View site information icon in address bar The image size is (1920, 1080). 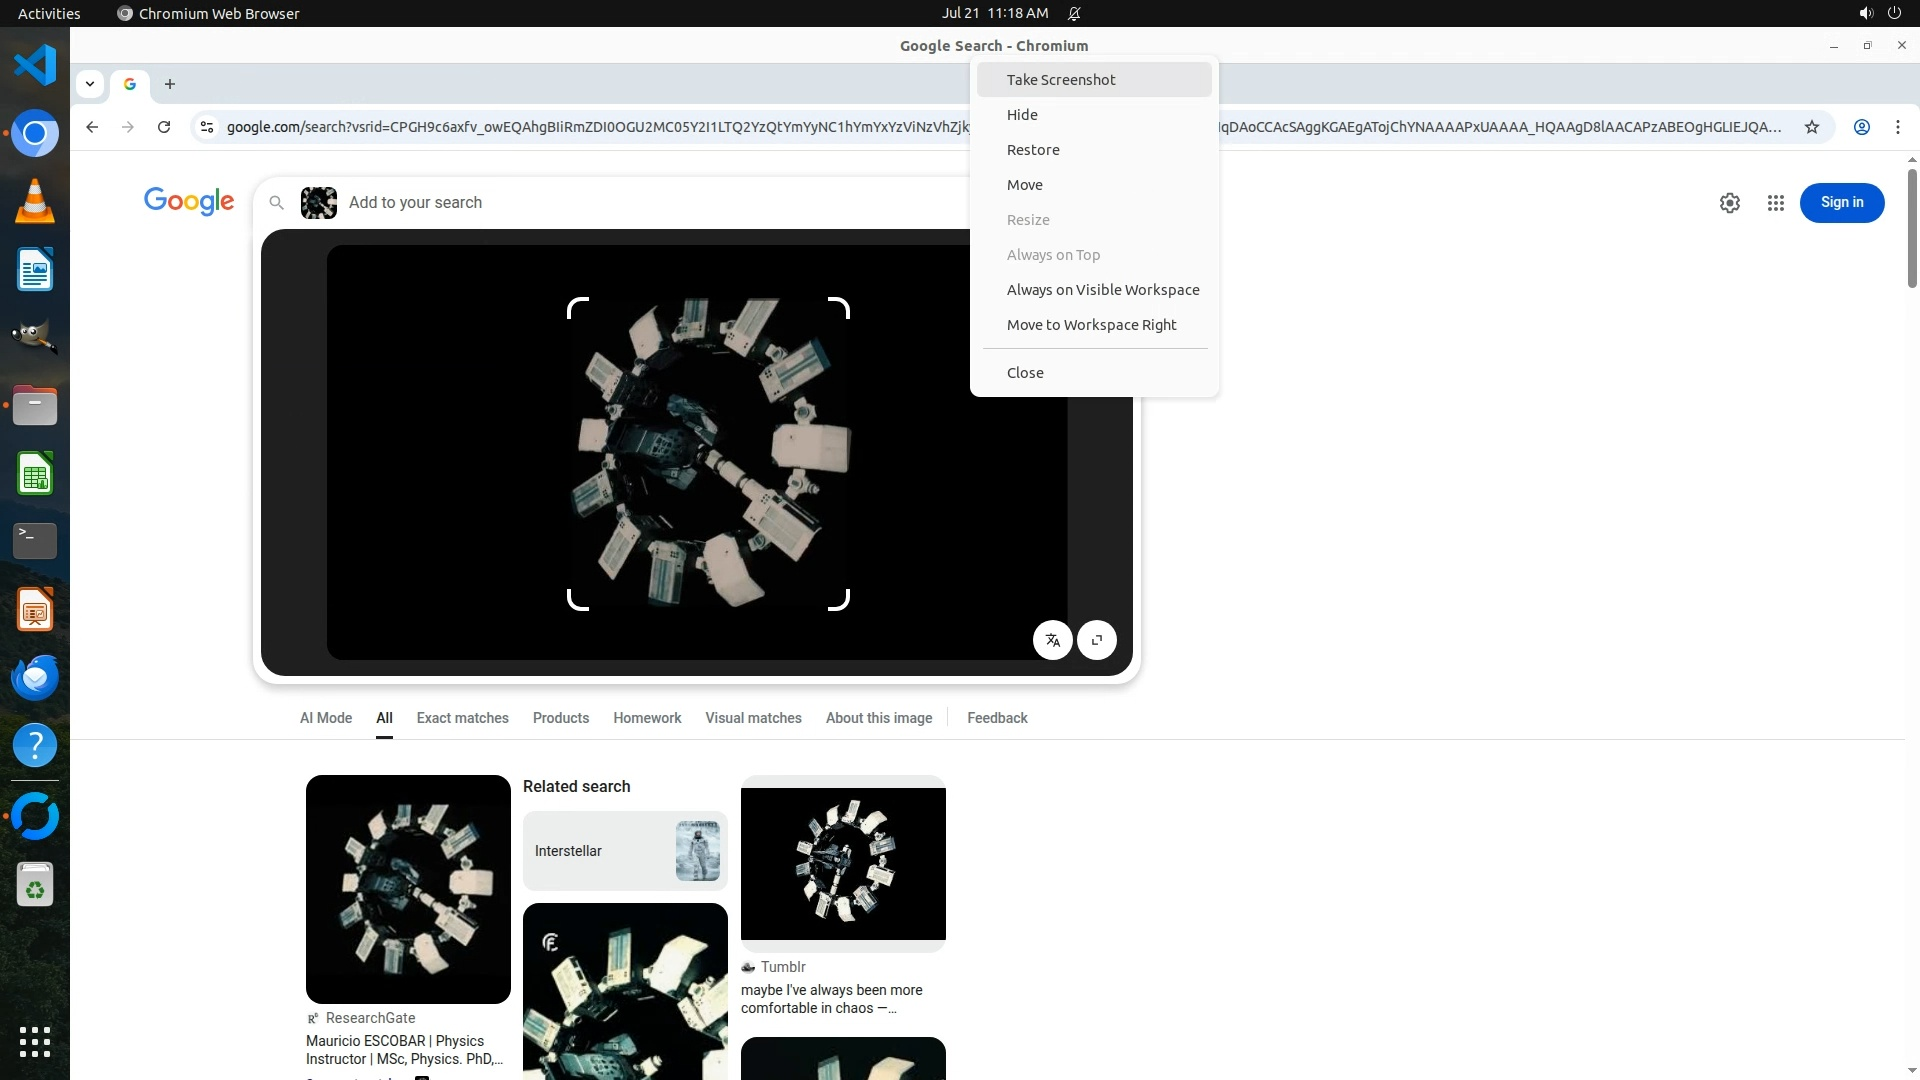(207, 127)
